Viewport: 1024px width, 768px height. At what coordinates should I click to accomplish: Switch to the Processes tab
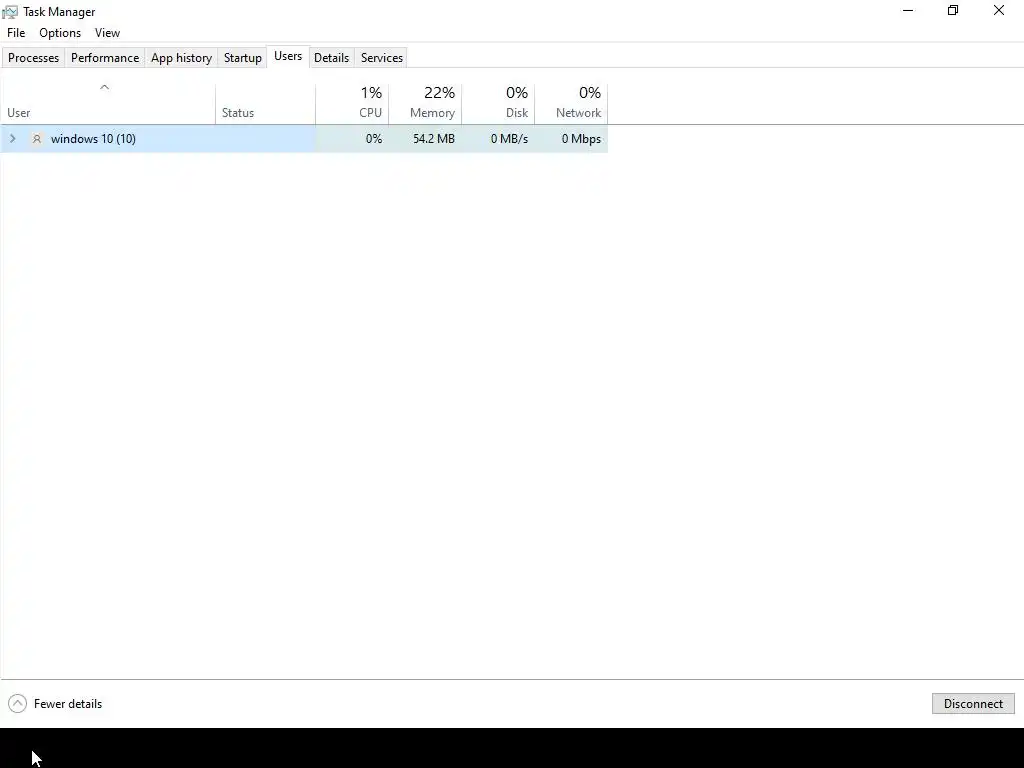[x=33, y=57]
